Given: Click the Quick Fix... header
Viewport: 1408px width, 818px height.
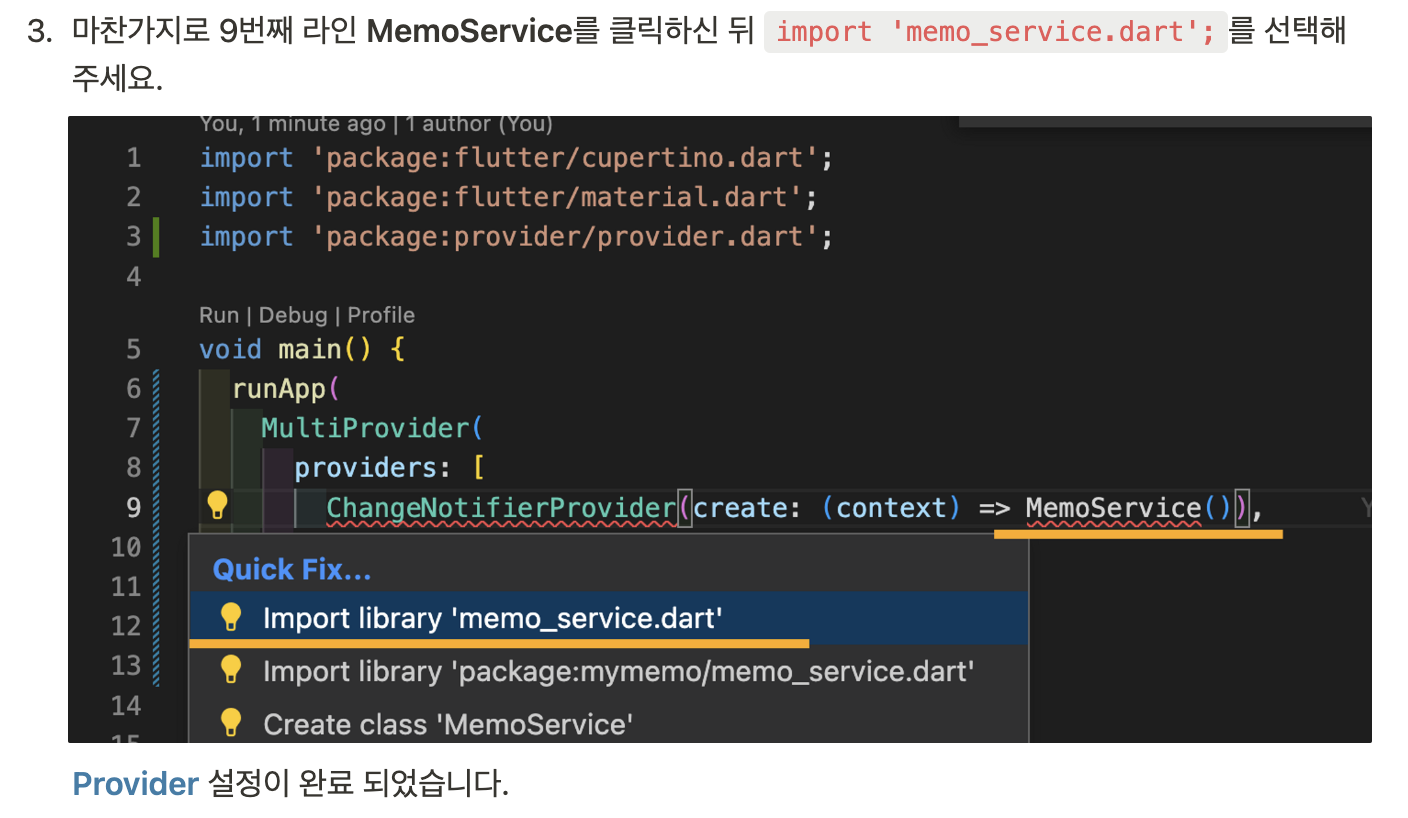Looking at the screenshot, I should pyautogui.click(x=292, y=570).
